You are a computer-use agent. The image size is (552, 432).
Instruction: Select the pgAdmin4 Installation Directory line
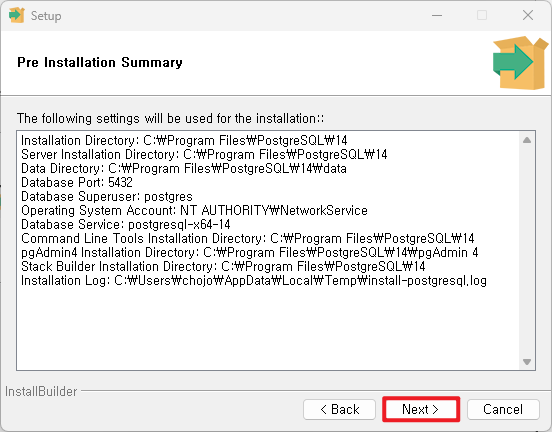[x=250, y=253]
